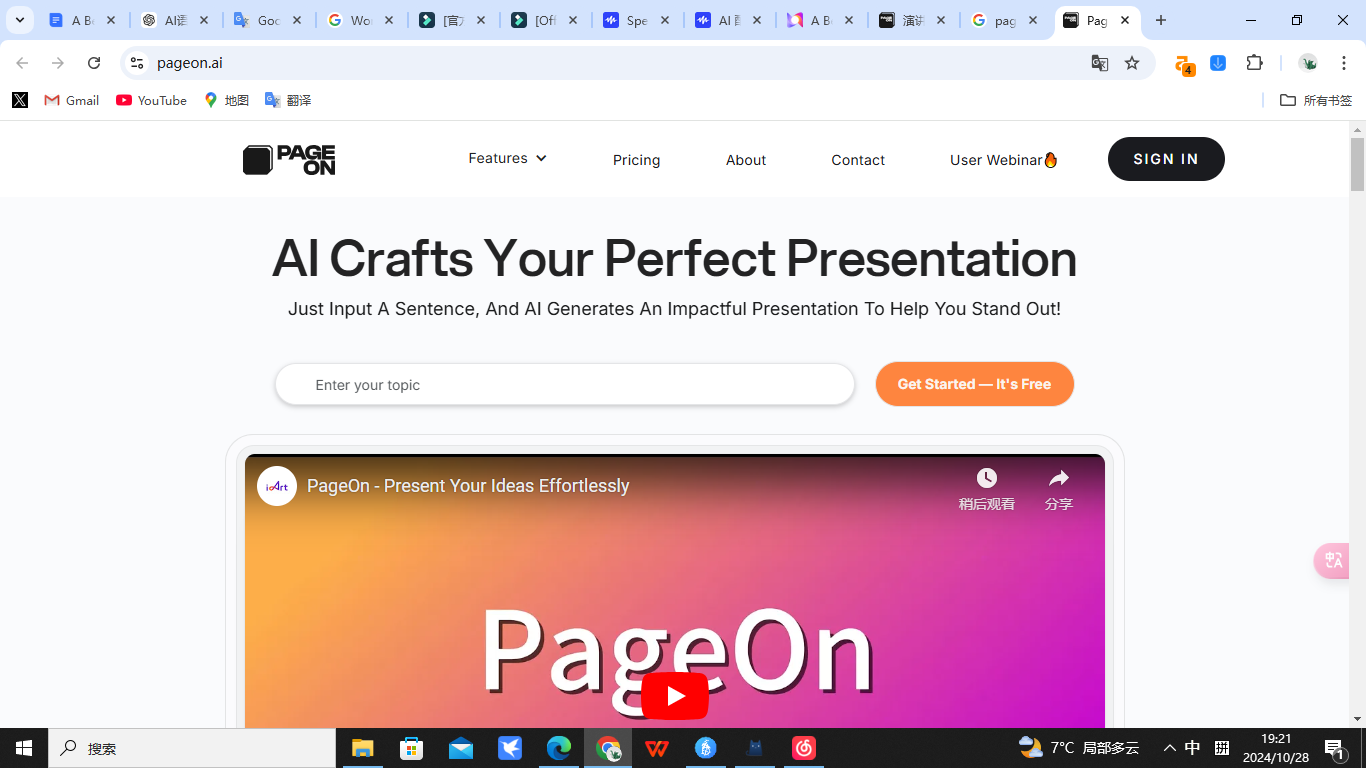Screen dimensions: 1366x768
Task: Open WPS Office from the taskbar
Action: point(657,748)
